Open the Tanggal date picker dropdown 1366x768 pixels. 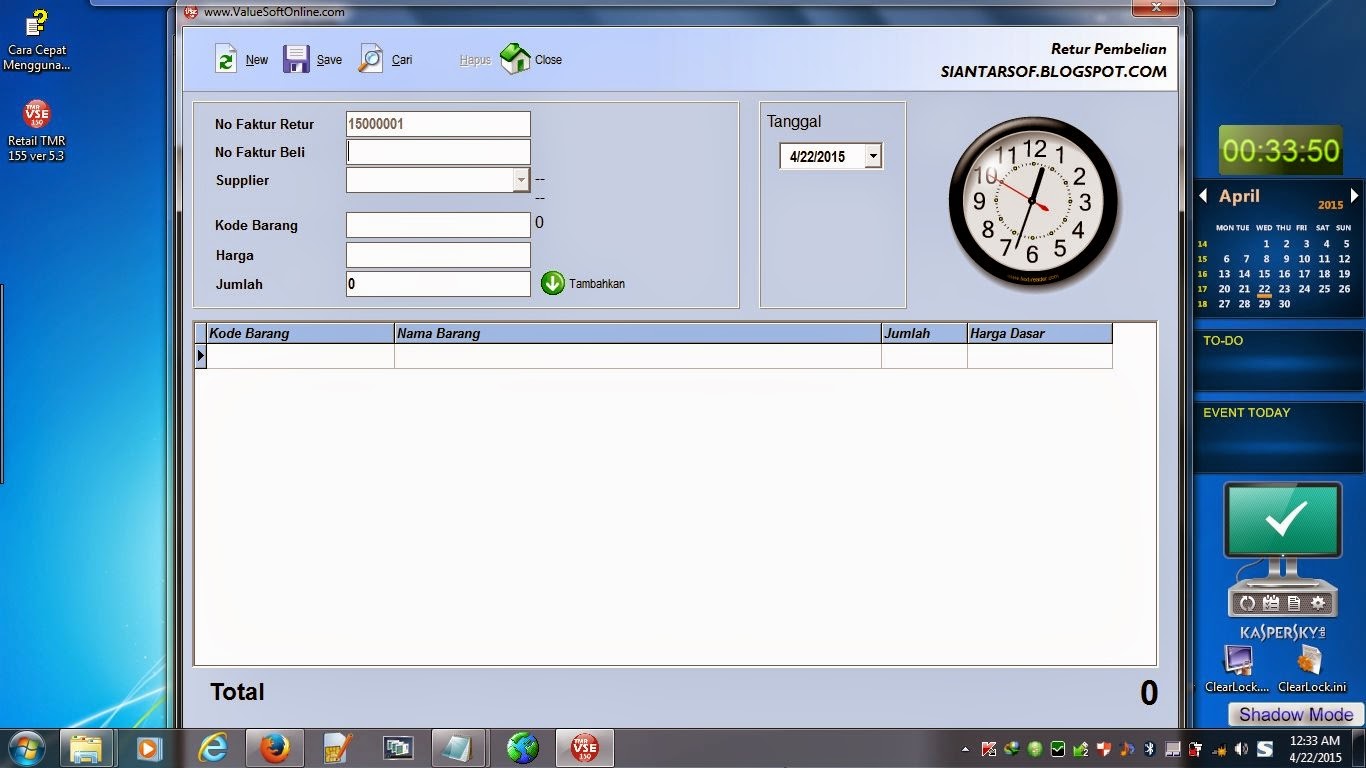873,156
